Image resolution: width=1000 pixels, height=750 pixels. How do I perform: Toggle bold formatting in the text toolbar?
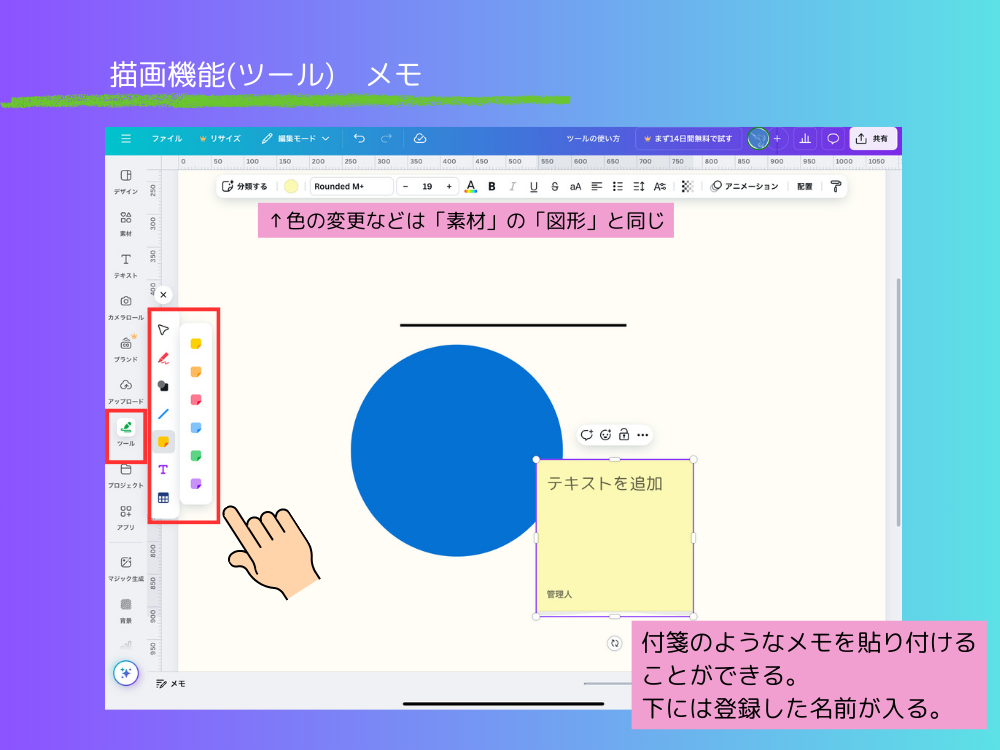pos(492,186)
